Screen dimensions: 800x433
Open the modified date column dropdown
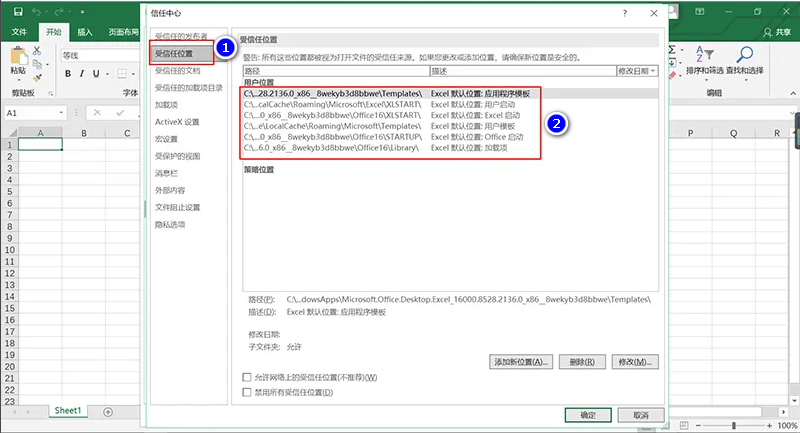(652, 72)
